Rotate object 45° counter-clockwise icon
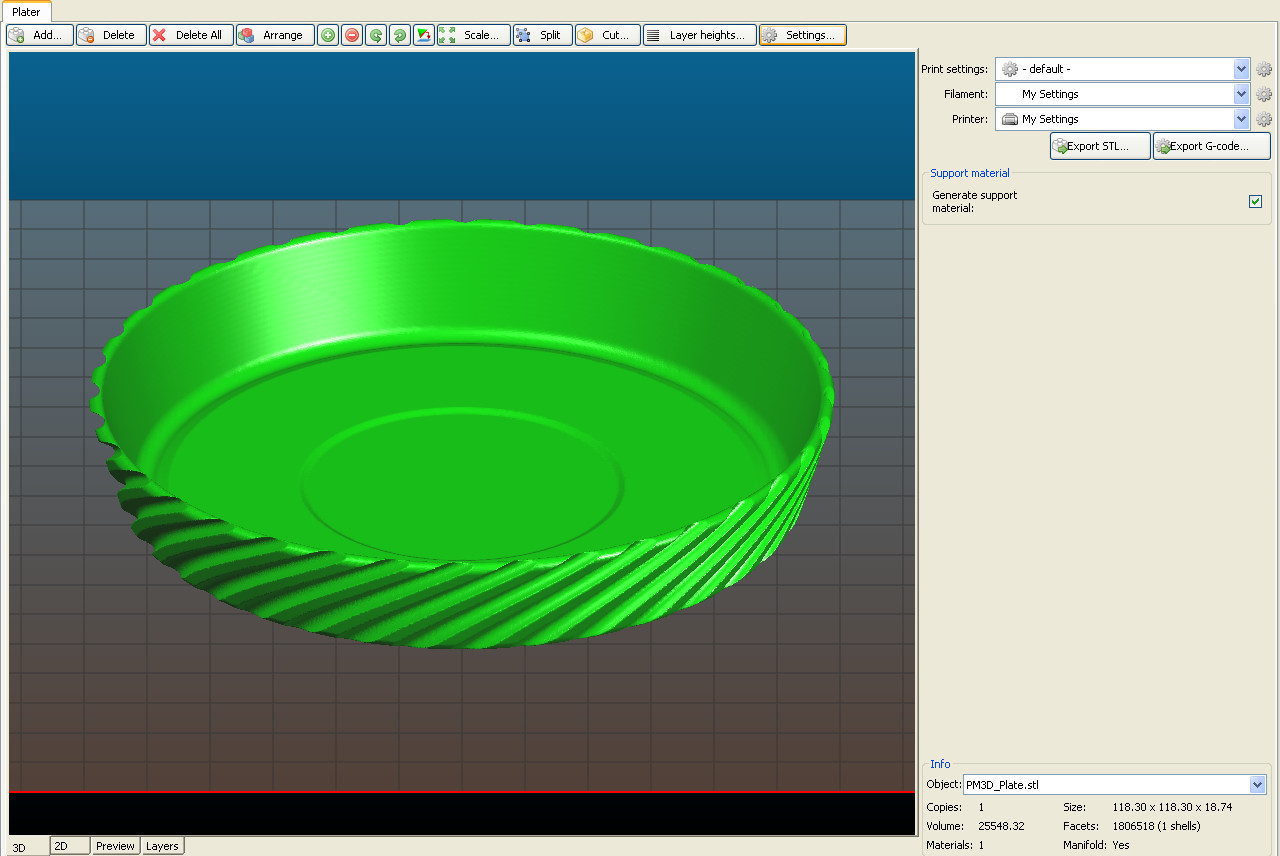This screenshot has height=856, width=1280. [x=376, y=35]
